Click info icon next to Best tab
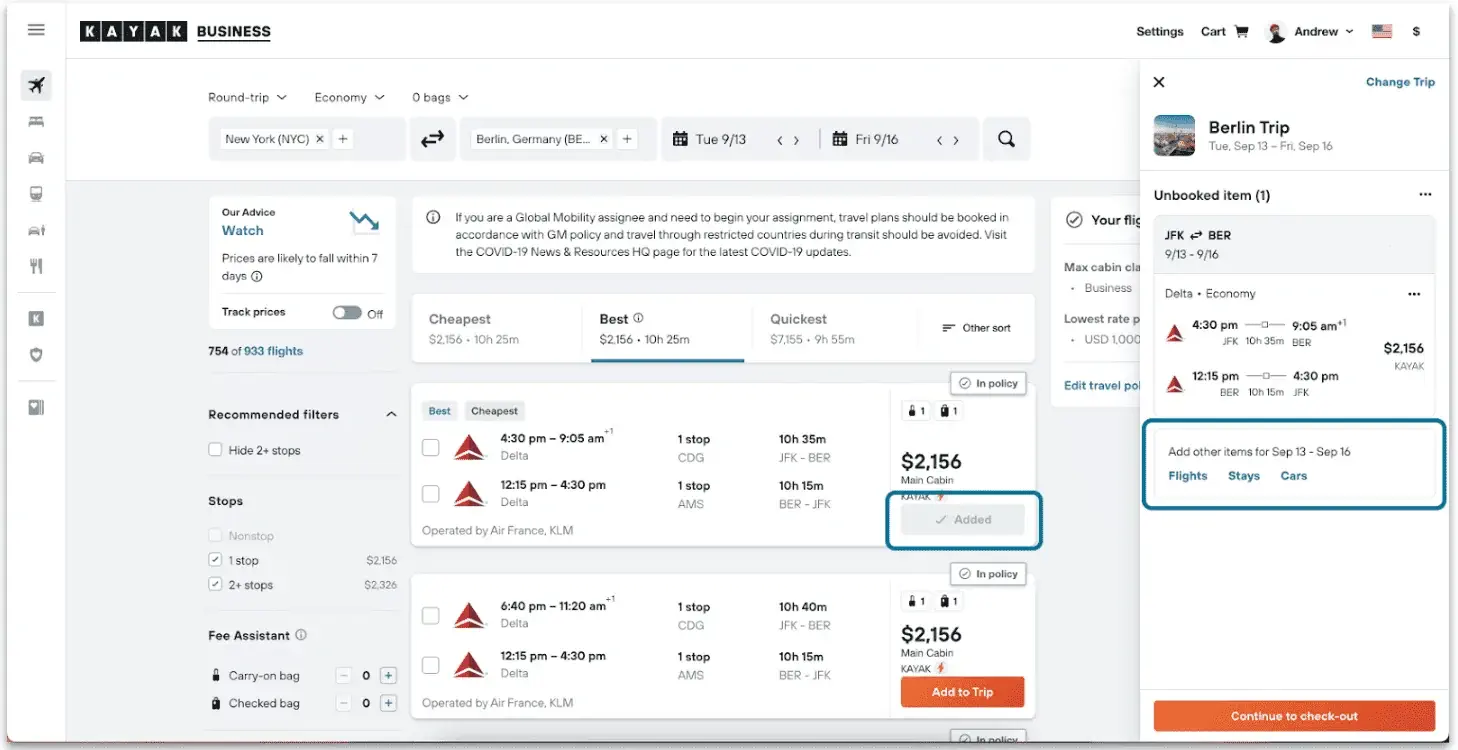1458x750 pixels. [638, 319]
